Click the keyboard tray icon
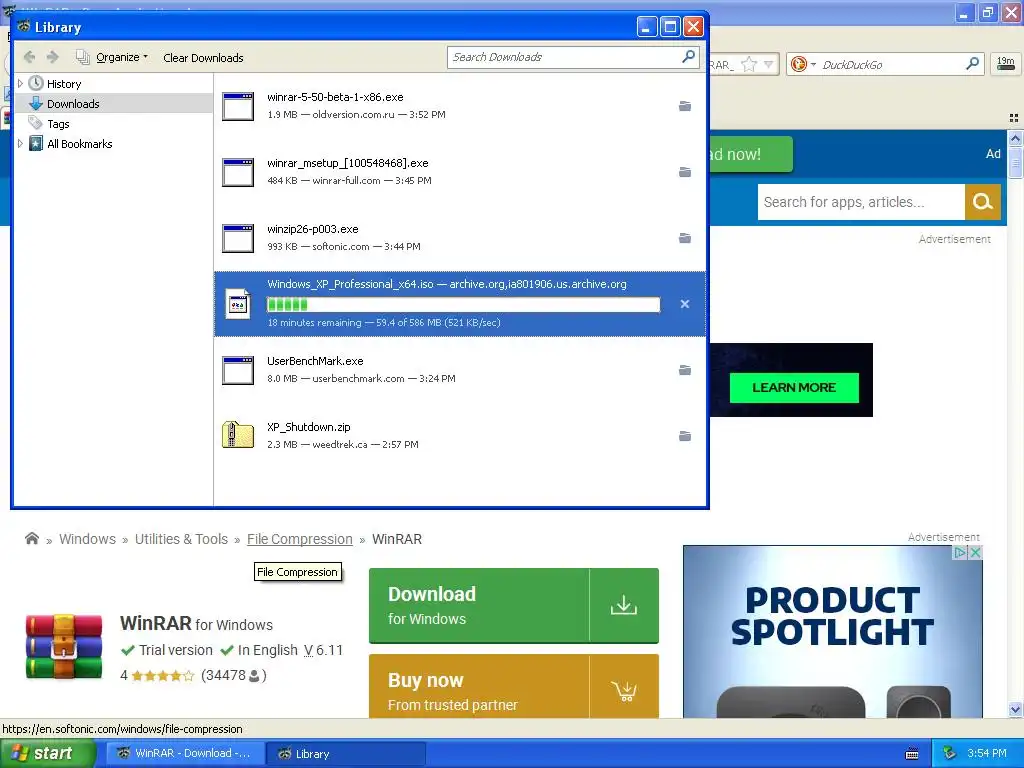 coord(912,754)
